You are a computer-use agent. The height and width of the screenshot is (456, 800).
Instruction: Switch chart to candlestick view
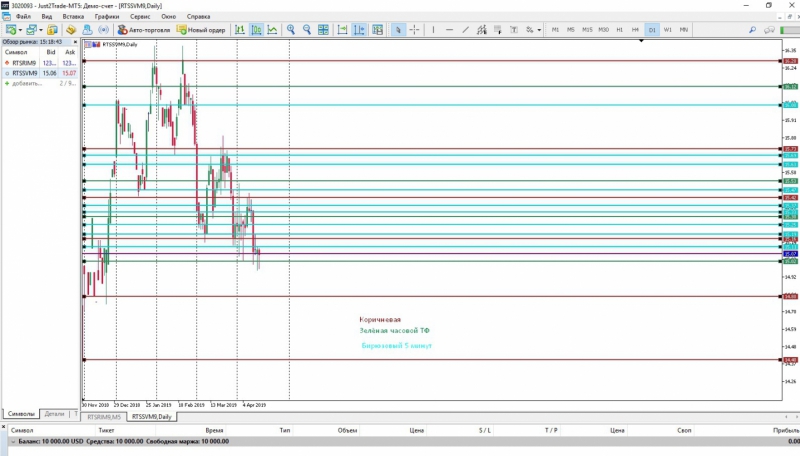click(x=255, y=30)
